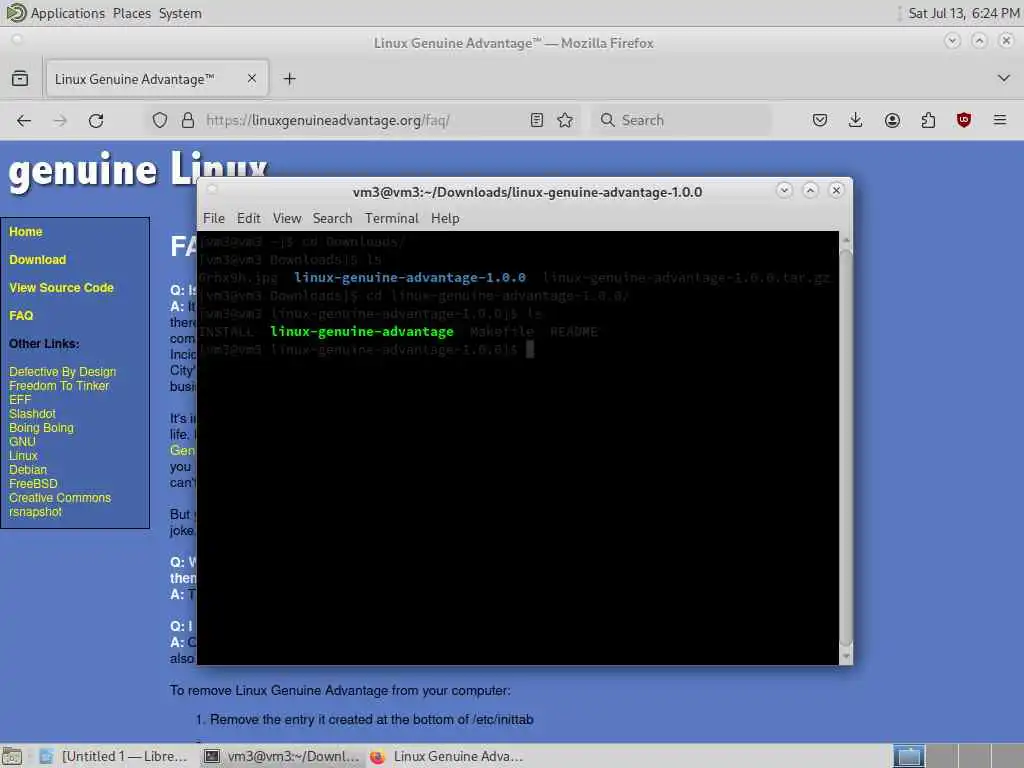Go back in Firefox
Screen dimensions: 1024x768
click(24, 120)
